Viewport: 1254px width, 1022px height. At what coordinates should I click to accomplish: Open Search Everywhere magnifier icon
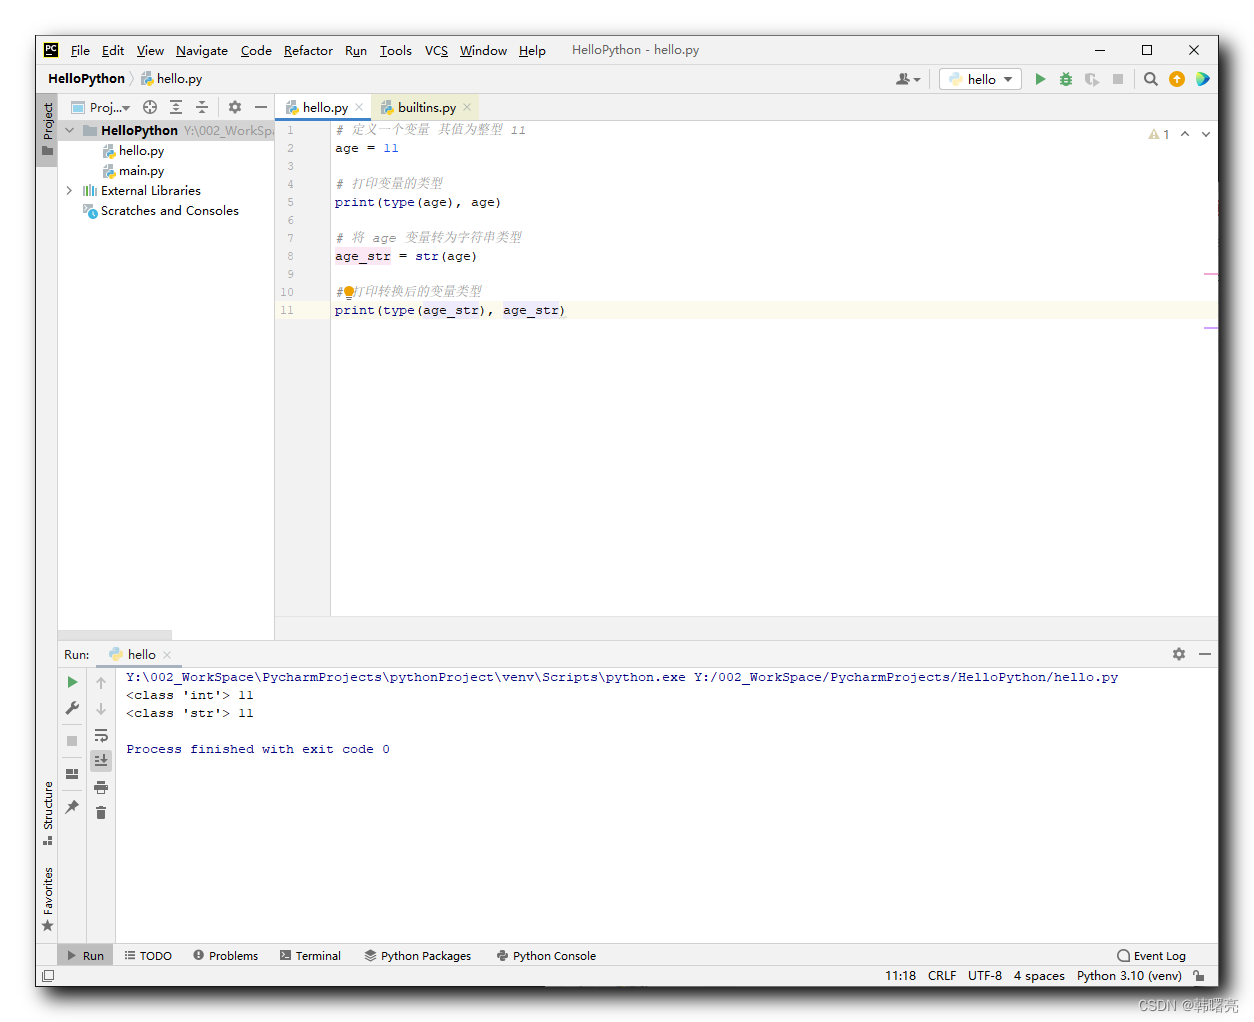point(1151,79)
